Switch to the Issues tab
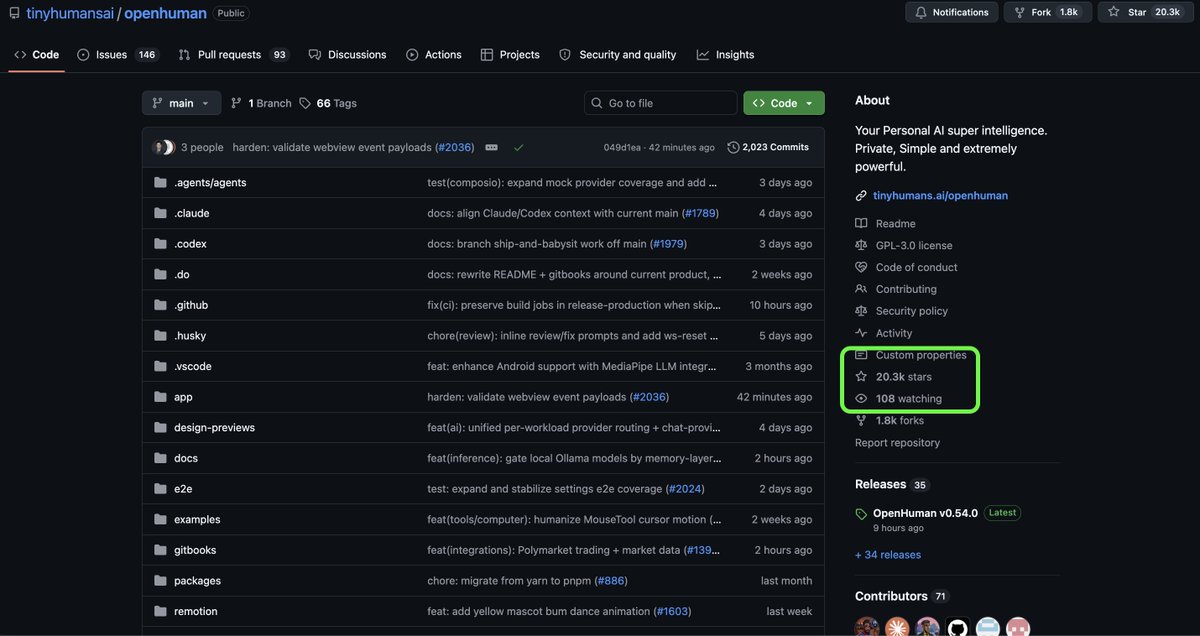This screenshot has height=636, width=1200. (x=118, y=55)
